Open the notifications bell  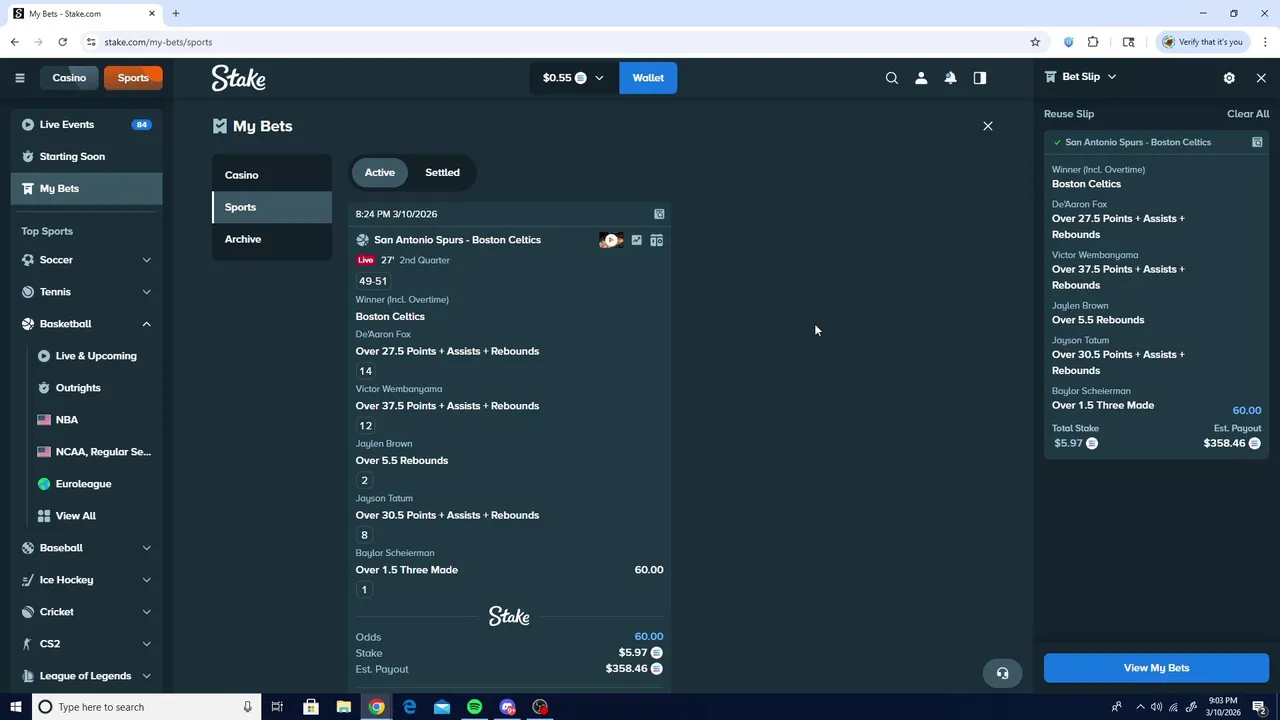[950, 78]
